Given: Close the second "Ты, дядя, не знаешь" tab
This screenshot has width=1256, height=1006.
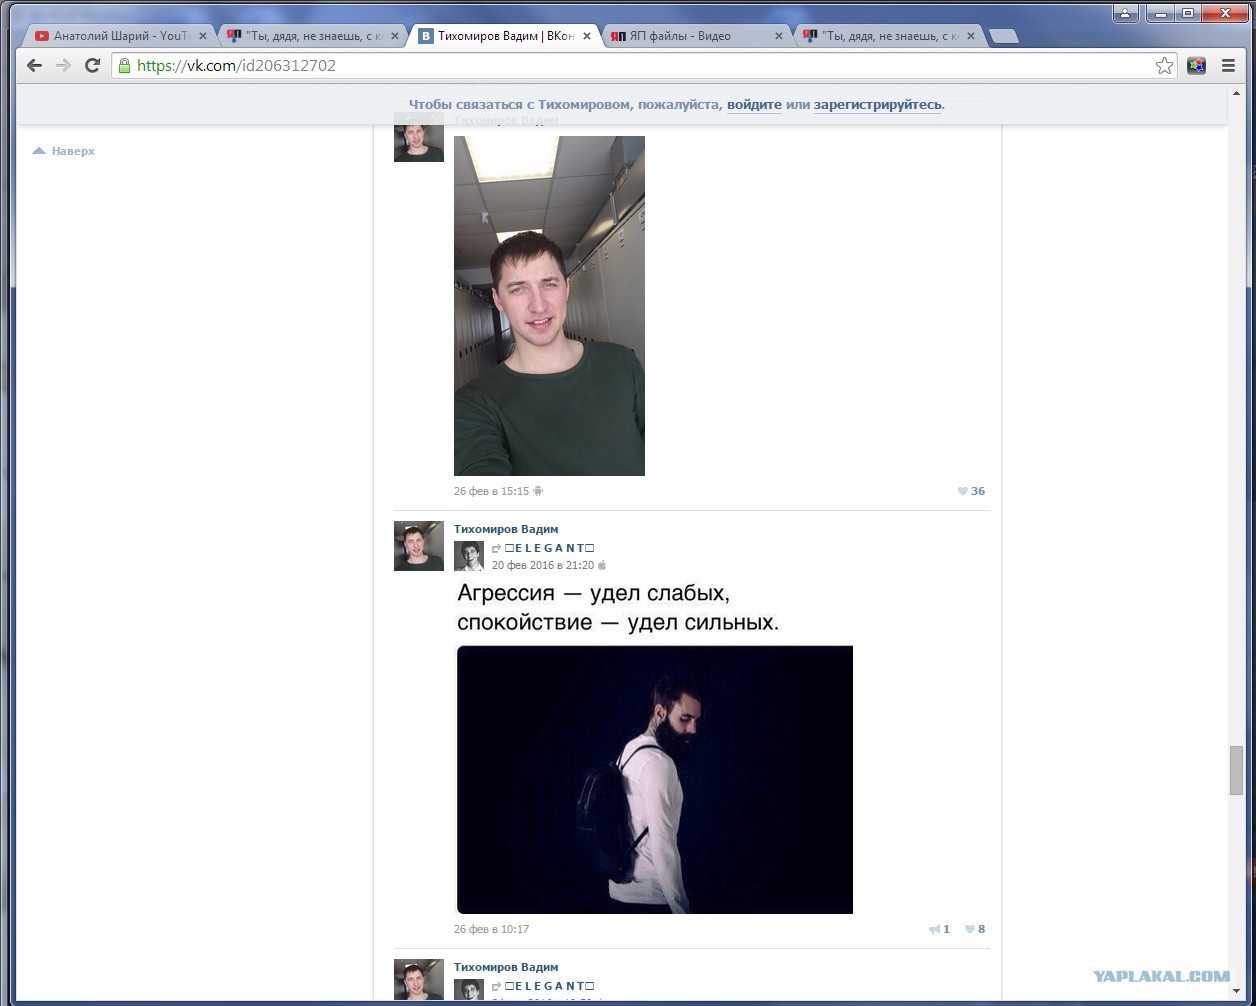Looking at the screenshot, I should (x=395, y=36).
